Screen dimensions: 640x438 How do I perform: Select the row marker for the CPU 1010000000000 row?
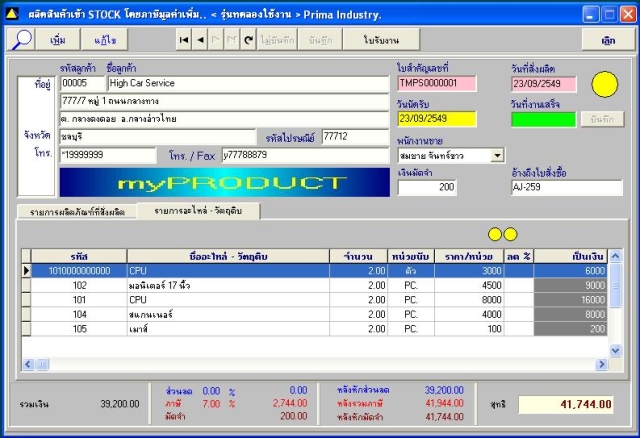tap(27, 271)
